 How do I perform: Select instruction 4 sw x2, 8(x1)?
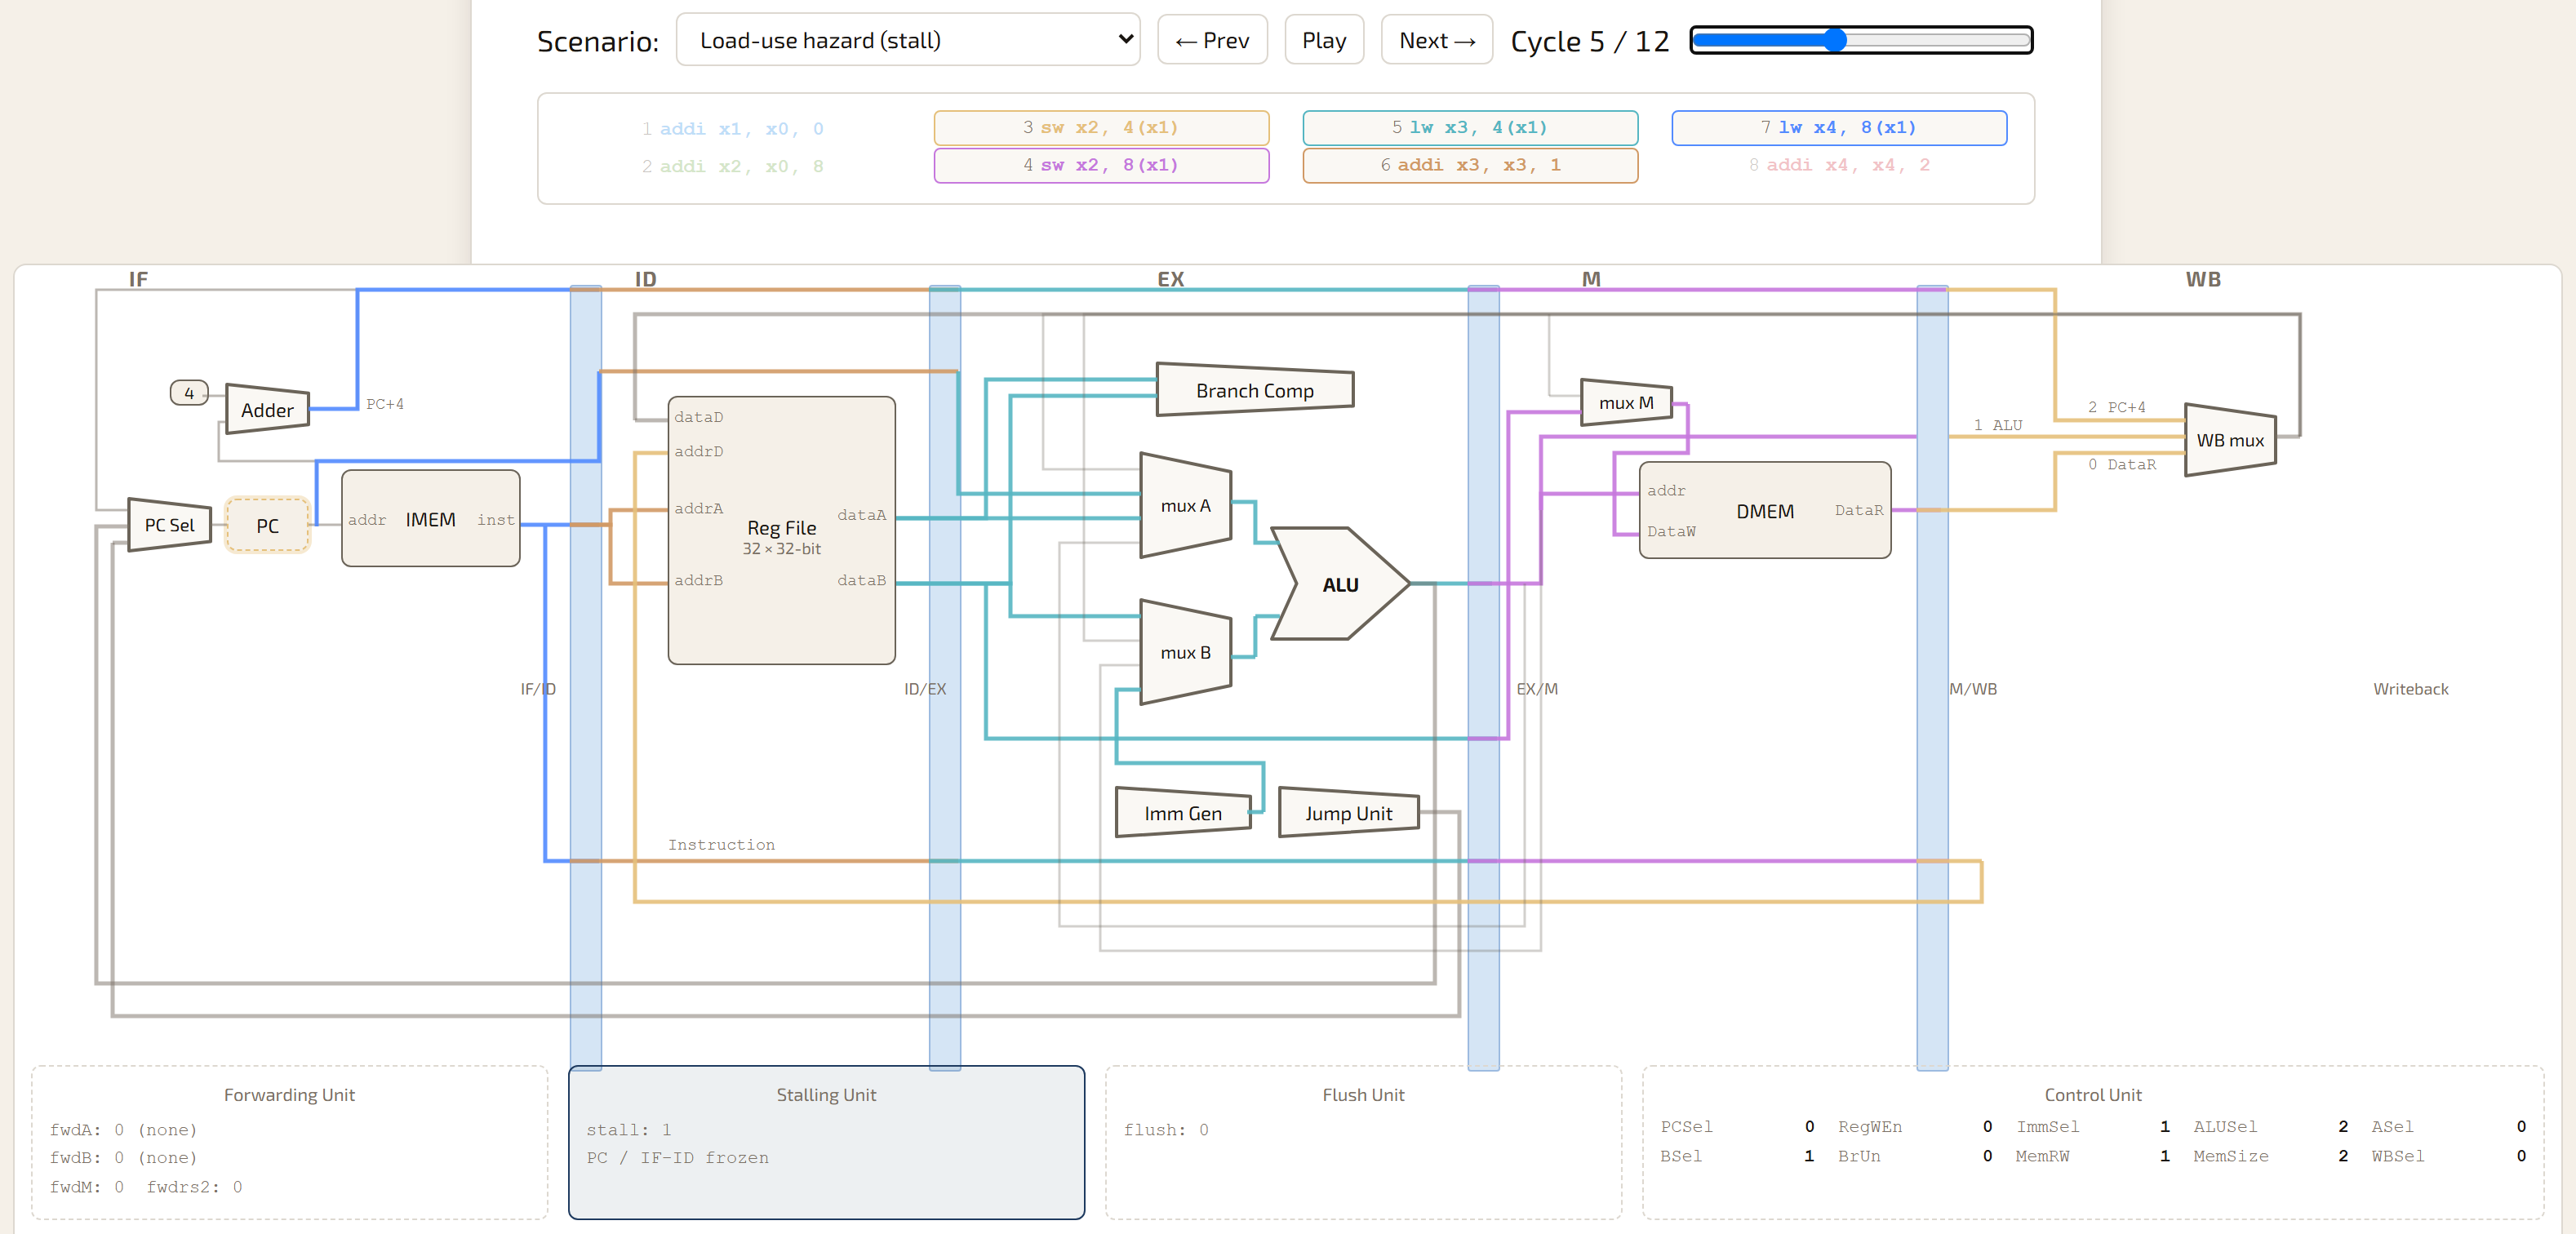1101,165
